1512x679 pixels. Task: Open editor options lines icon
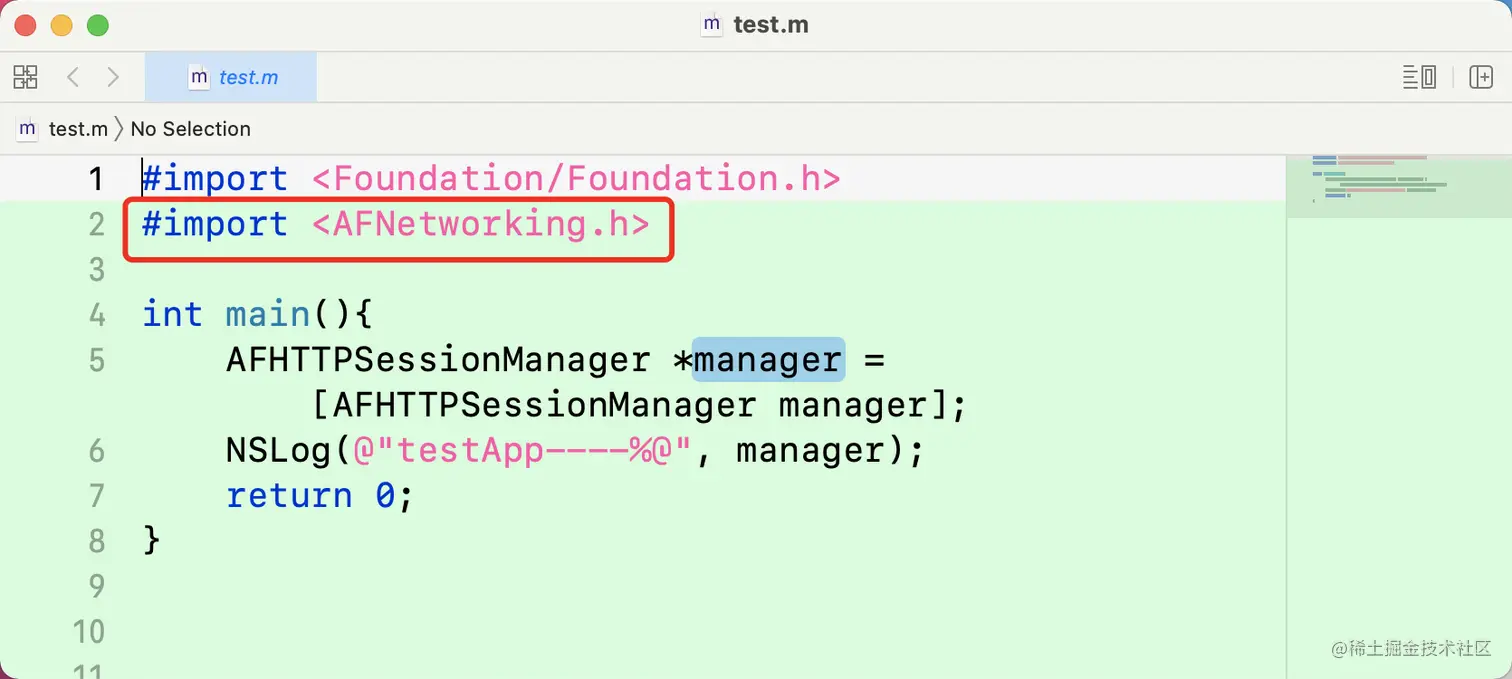(x=1419, y=77)
